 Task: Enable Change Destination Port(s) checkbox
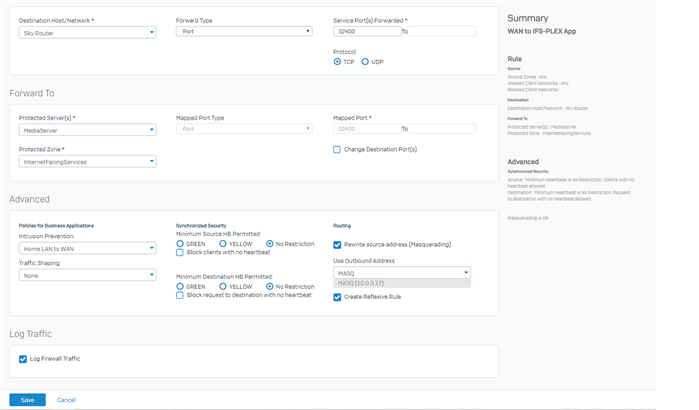337,149
